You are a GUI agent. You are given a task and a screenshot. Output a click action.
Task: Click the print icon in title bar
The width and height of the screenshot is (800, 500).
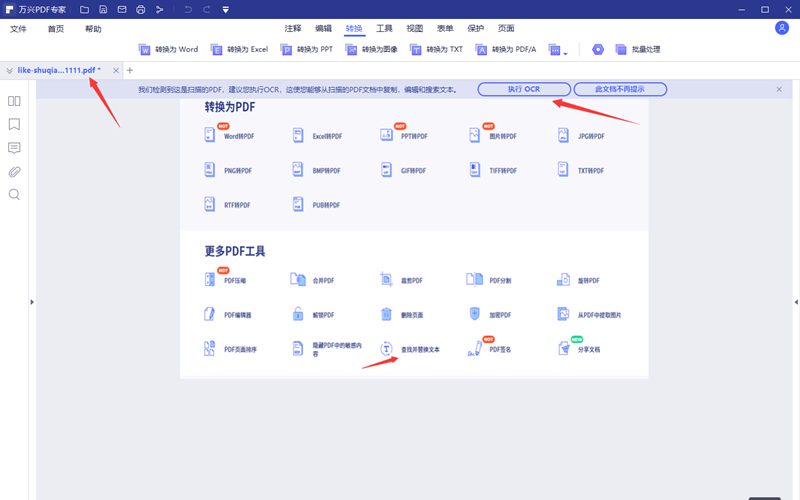click(x=140, y=10)
